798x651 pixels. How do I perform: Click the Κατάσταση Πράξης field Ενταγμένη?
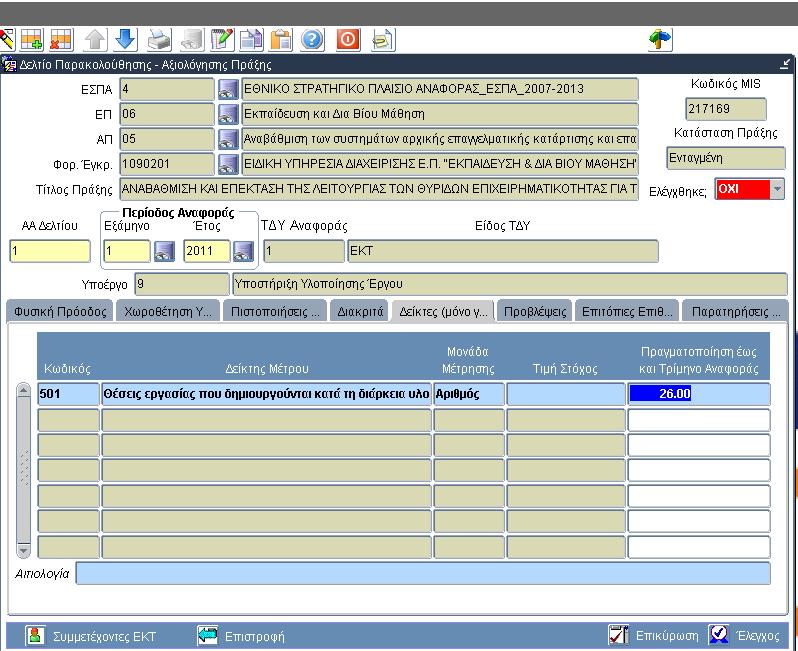[x=726, y=158]
